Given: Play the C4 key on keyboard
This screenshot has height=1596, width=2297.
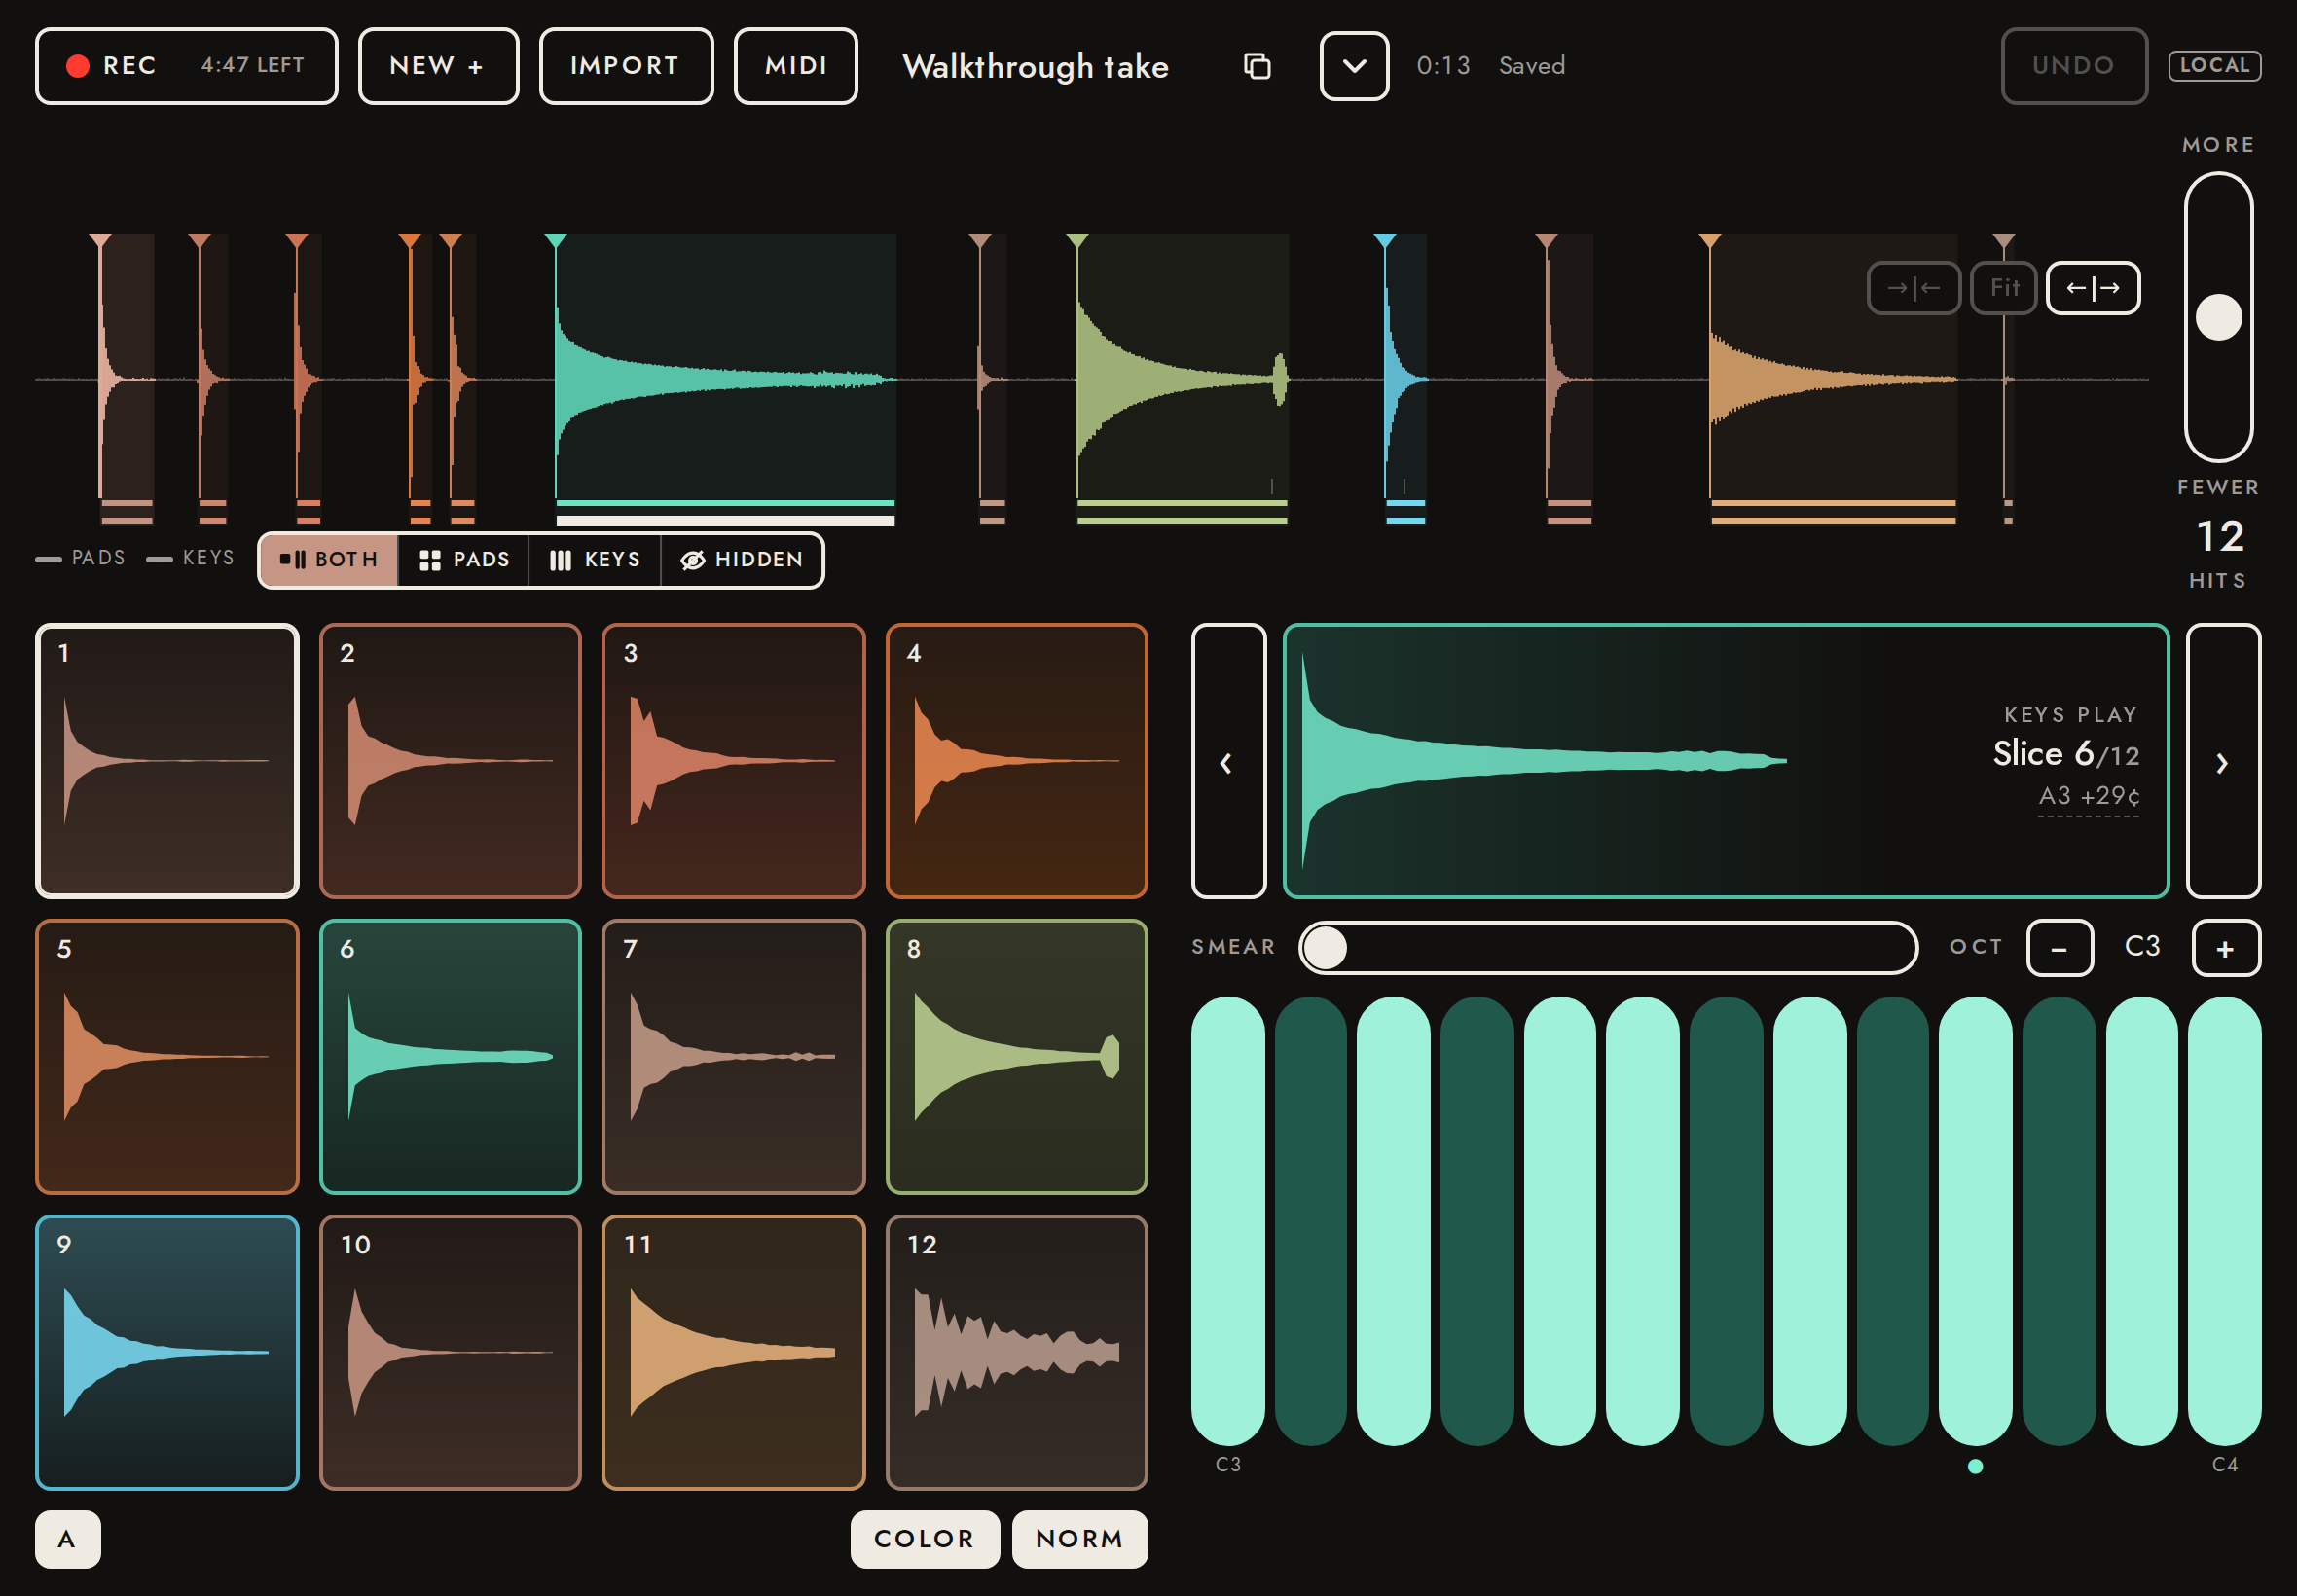Looking at the screenshot, I should 2225,1221.
